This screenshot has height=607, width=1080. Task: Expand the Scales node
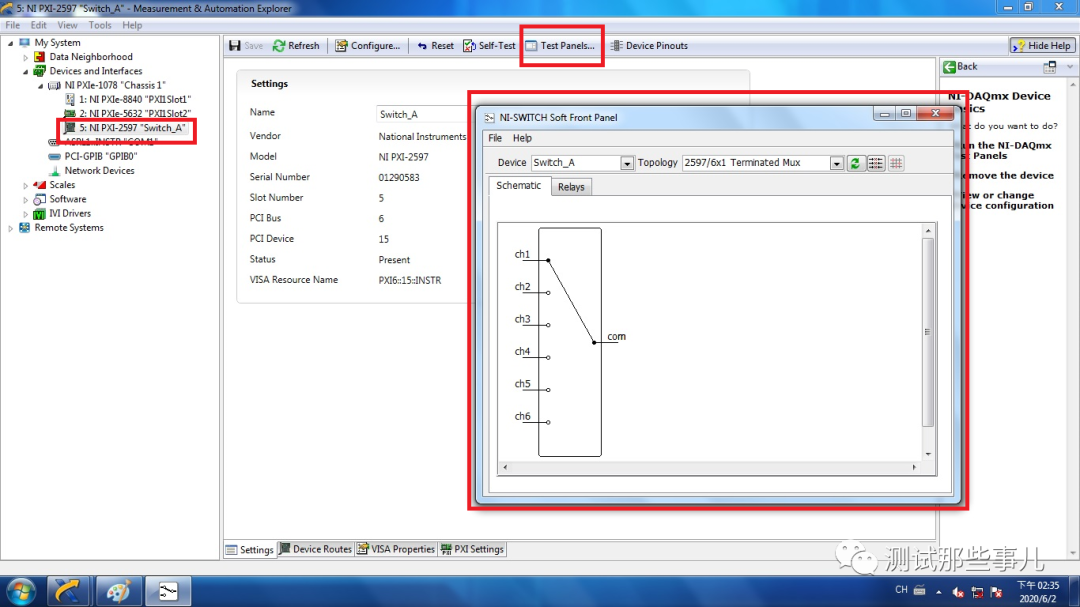pos(25,185)
